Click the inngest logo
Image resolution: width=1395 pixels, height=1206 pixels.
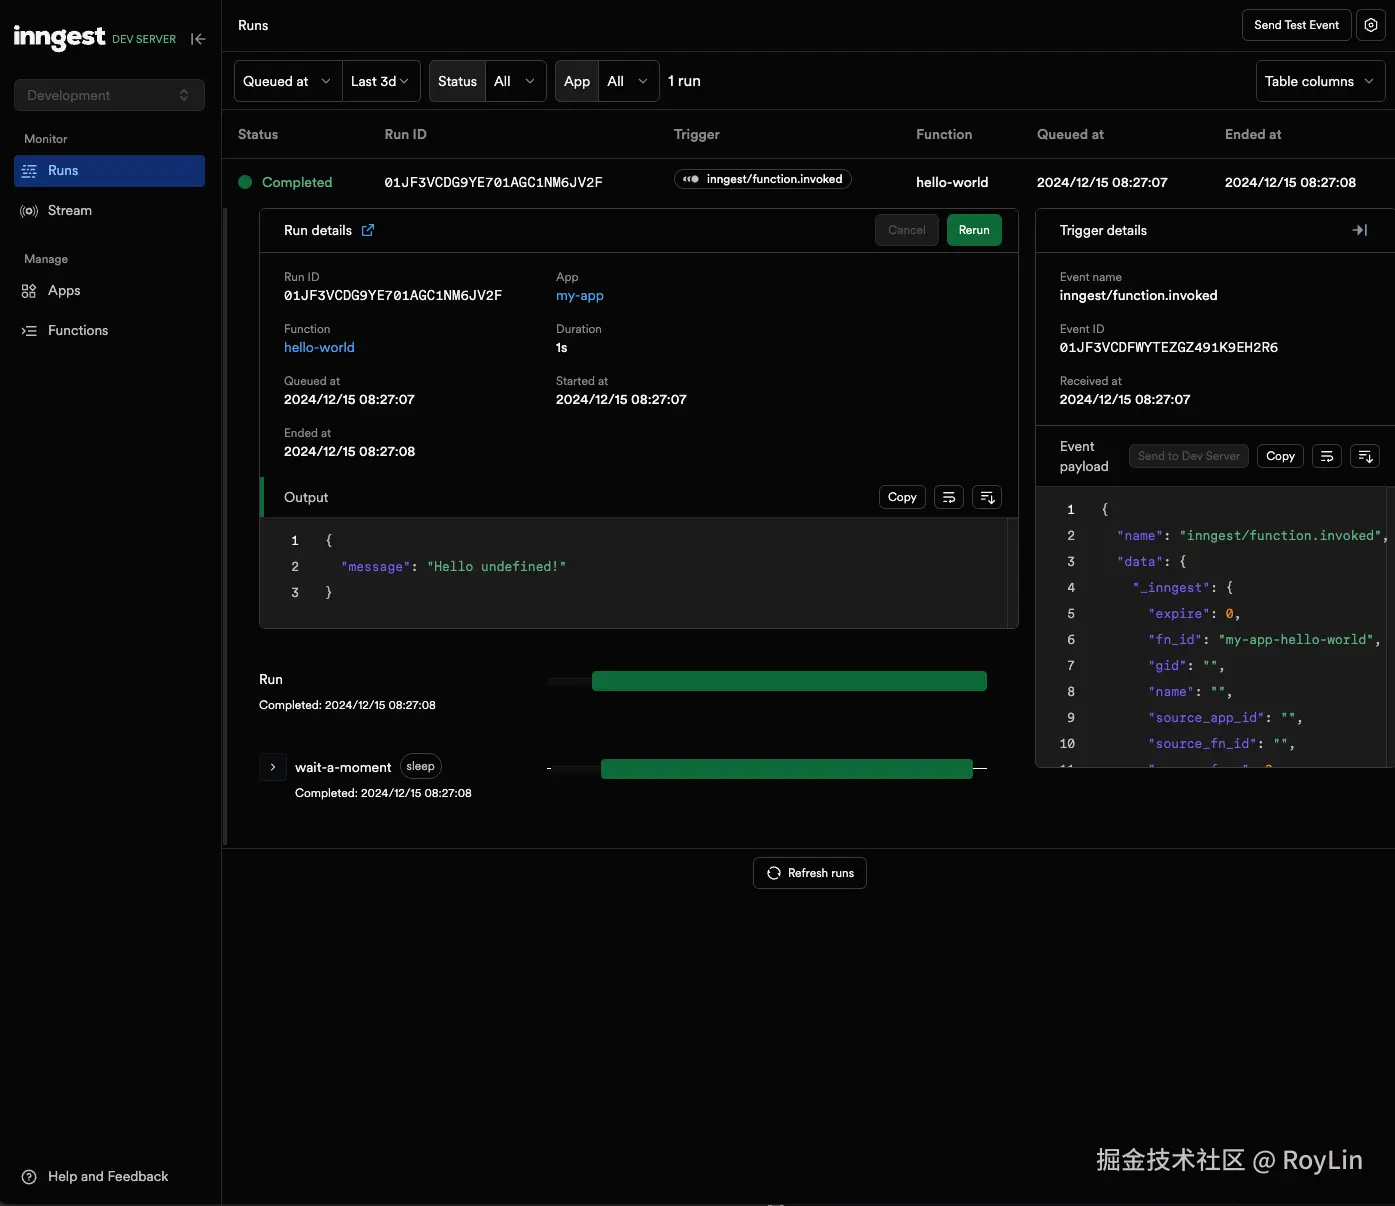point(59,38)
